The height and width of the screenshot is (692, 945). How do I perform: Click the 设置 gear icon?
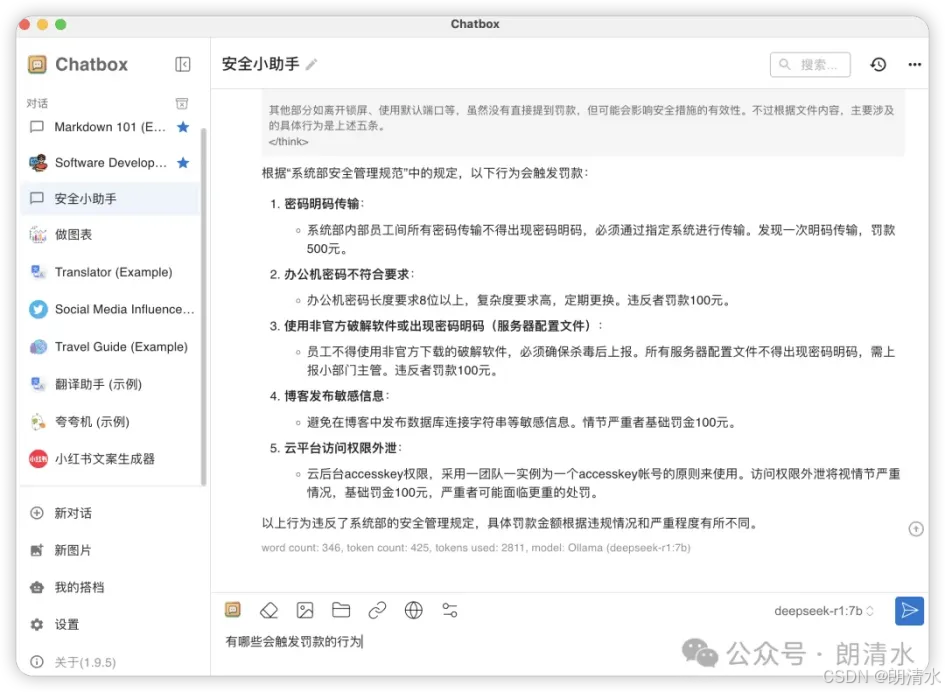(37, 624)
